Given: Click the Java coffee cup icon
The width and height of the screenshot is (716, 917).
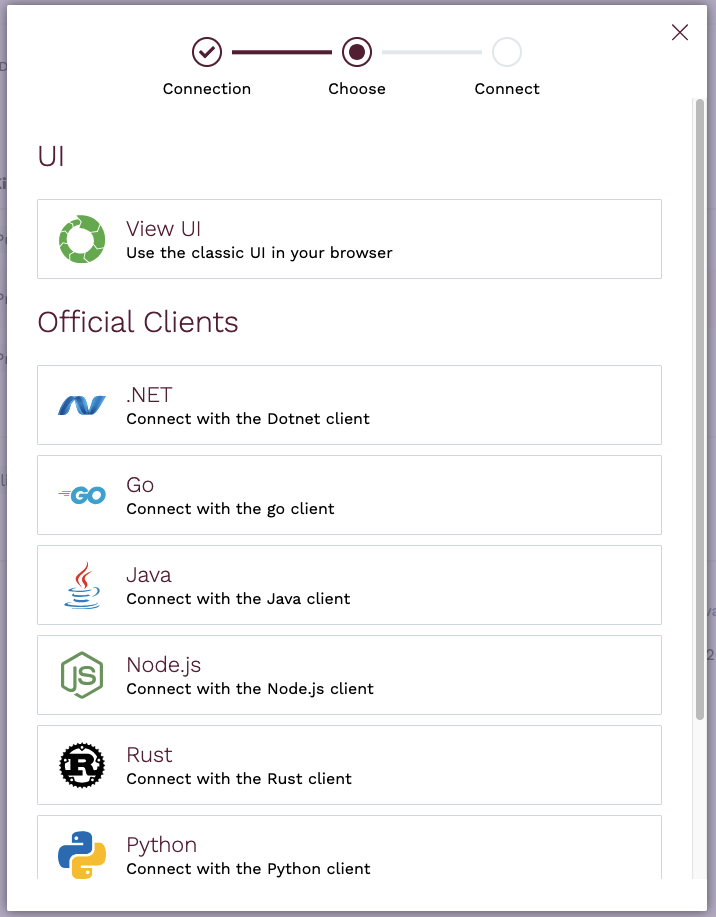Looking at the screenshot, I should pyautogui.click(x=82, y=585).
